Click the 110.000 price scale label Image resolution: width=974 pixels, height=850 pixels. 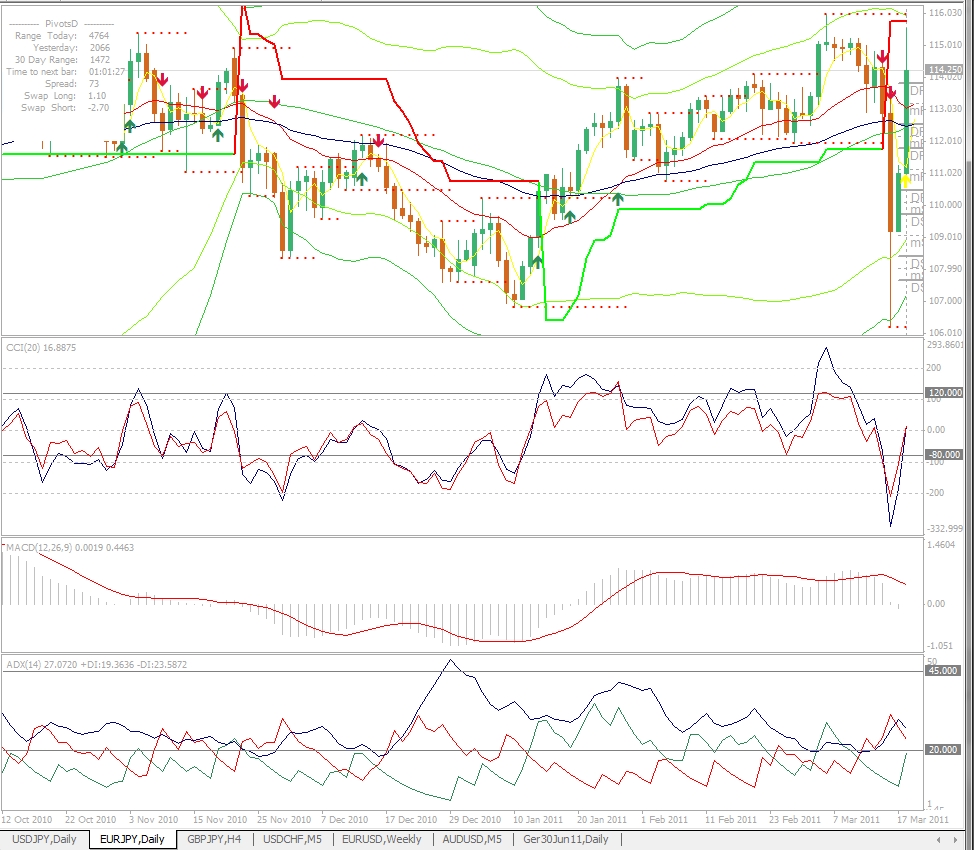click(x=945, y=204)
